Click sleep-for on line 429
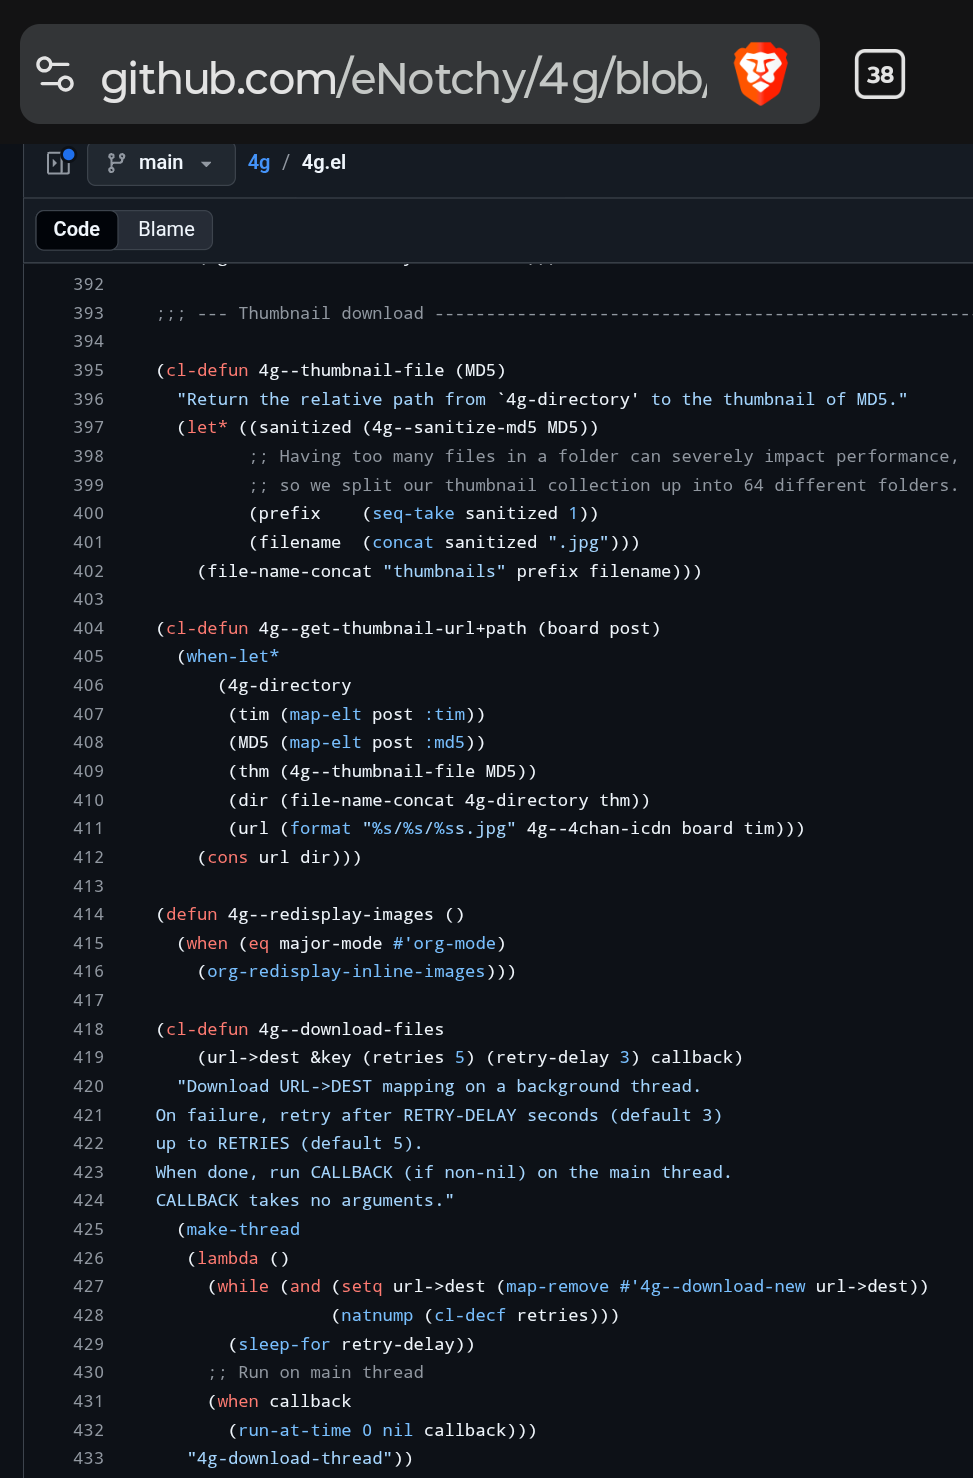 (284, 1344)
